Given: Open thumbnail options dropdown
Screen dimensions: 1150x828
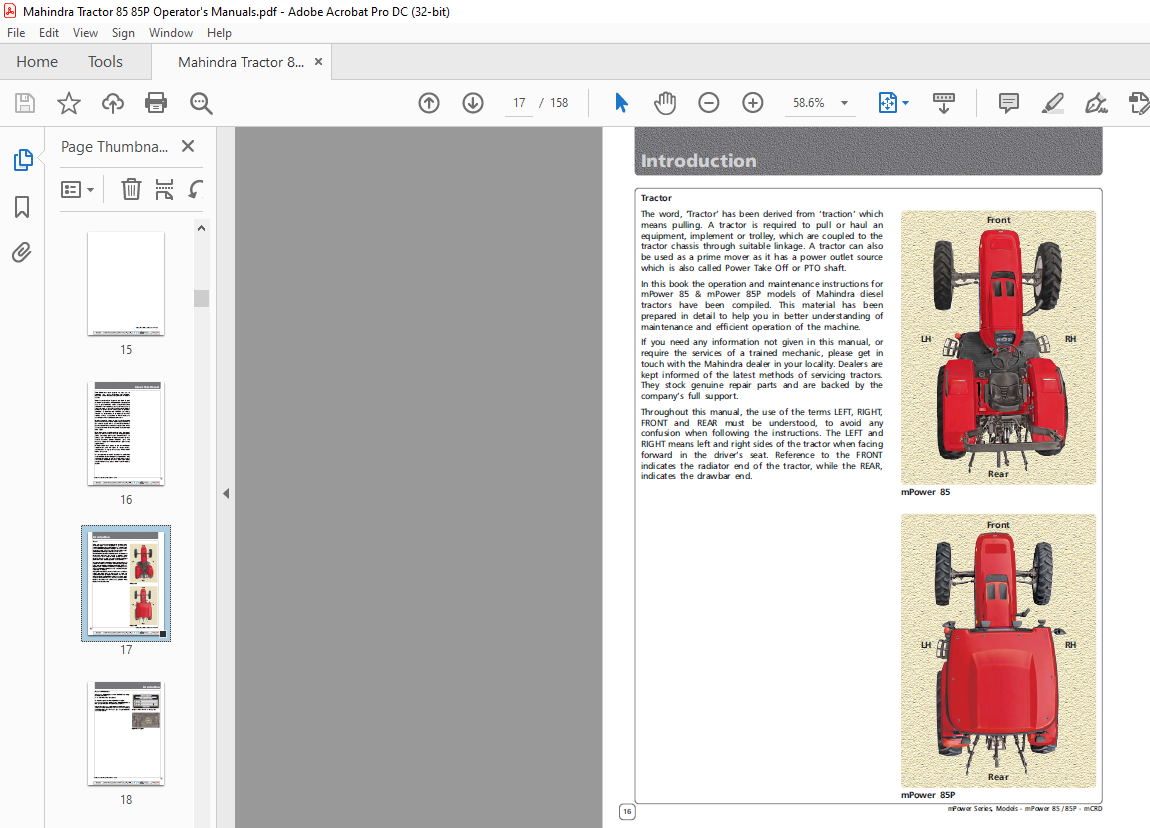Looking at the screenshot, I should click(x=77, y=190).
